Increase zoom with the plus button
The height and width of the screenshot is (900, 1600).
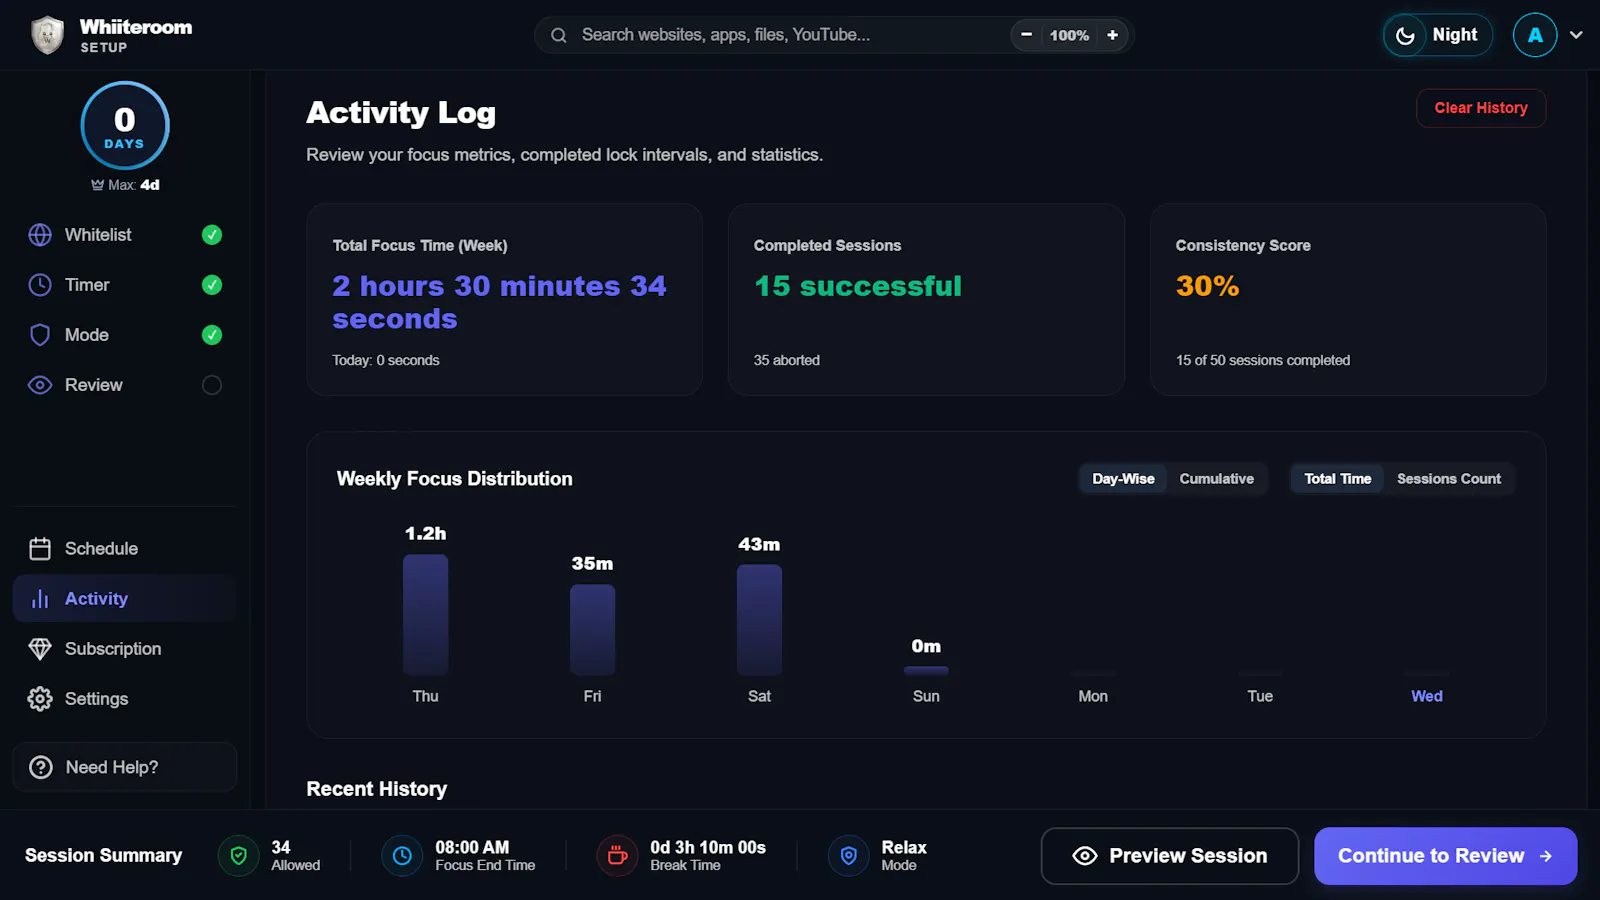[x=1112, y=35]
